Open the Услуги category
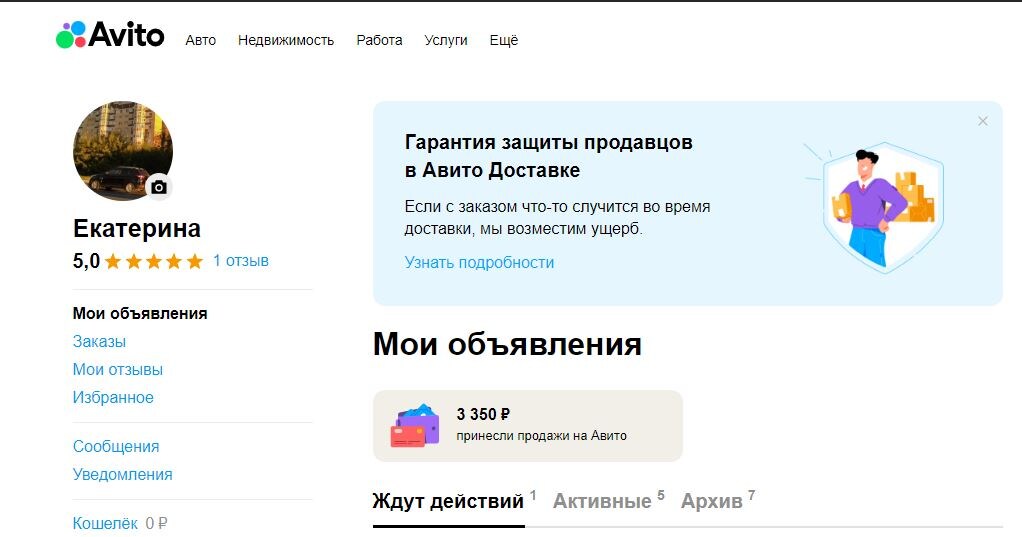This screenshot has height=537, width=1022. 446,40
